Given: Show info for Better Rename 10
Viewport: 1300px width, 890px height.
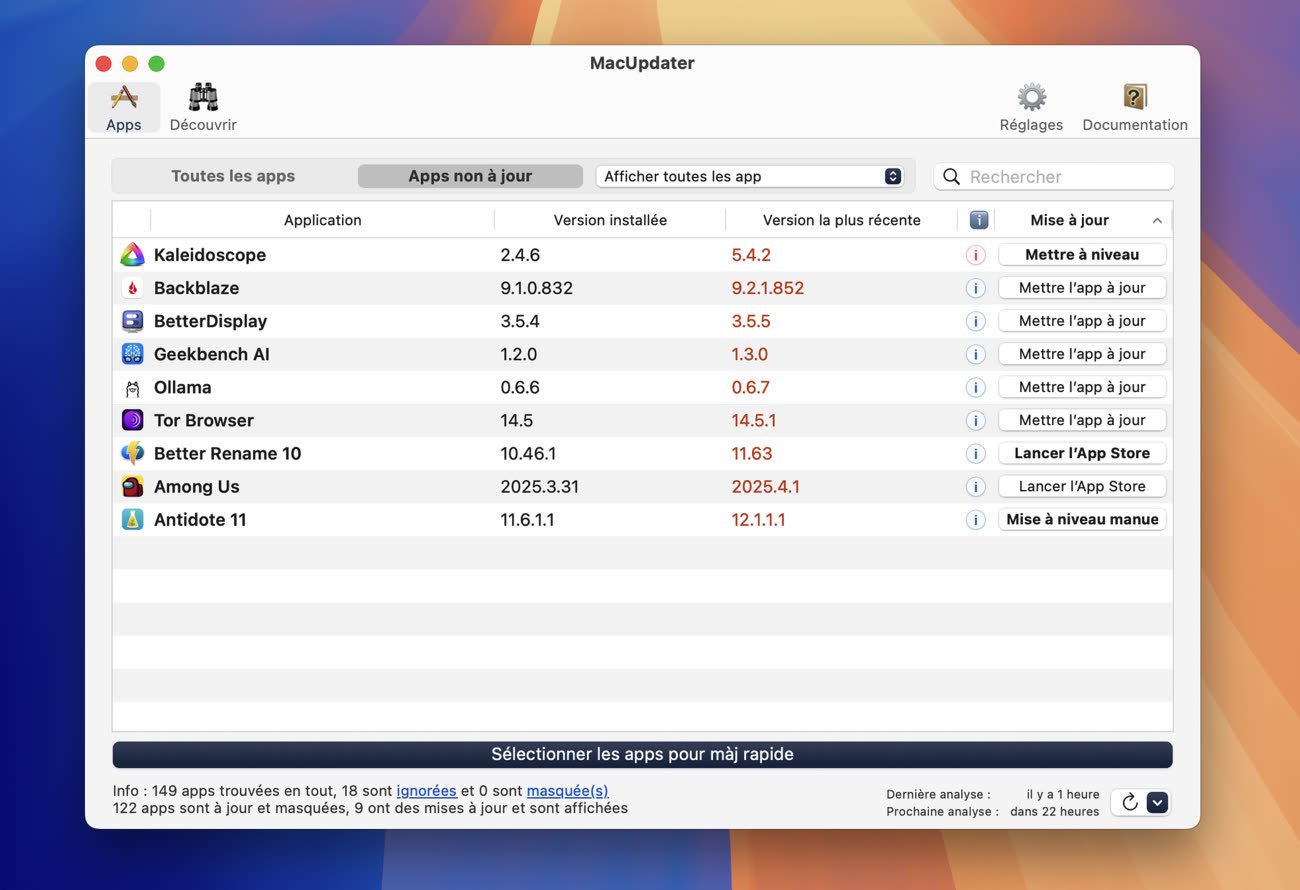Looking at the screenshot, I should pyautogui.click(x=976, y=453).
